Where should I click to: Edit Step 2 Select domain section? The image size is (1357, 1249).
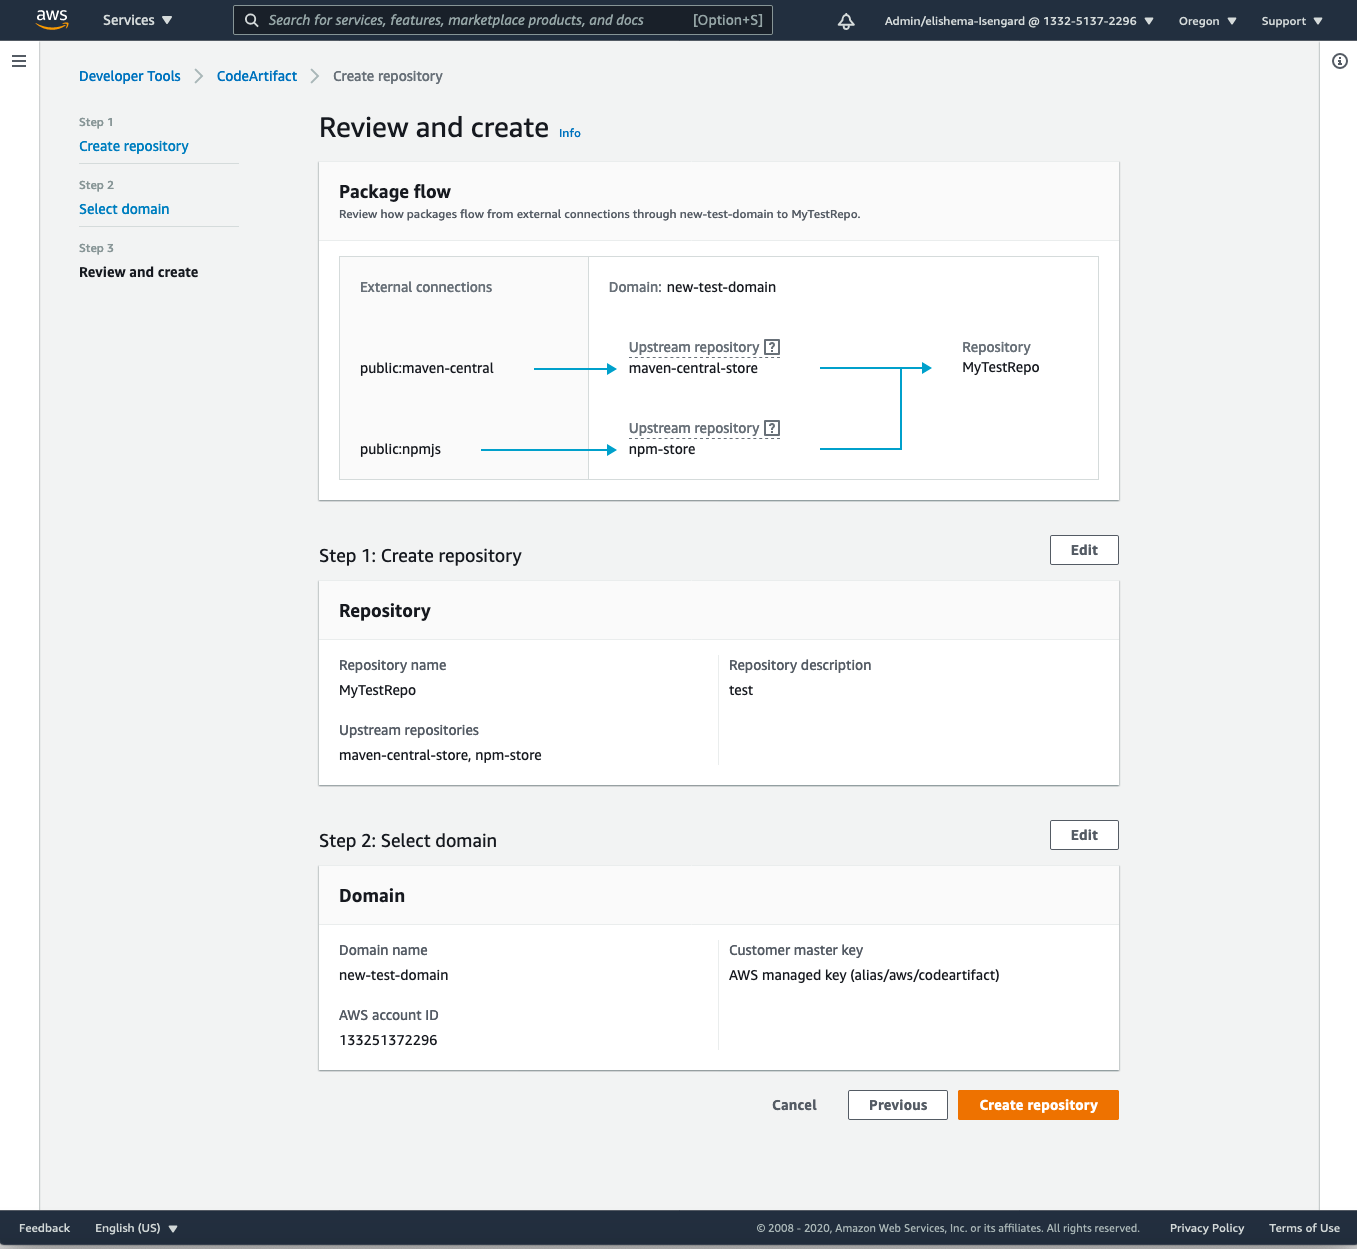coord(1084,835)
